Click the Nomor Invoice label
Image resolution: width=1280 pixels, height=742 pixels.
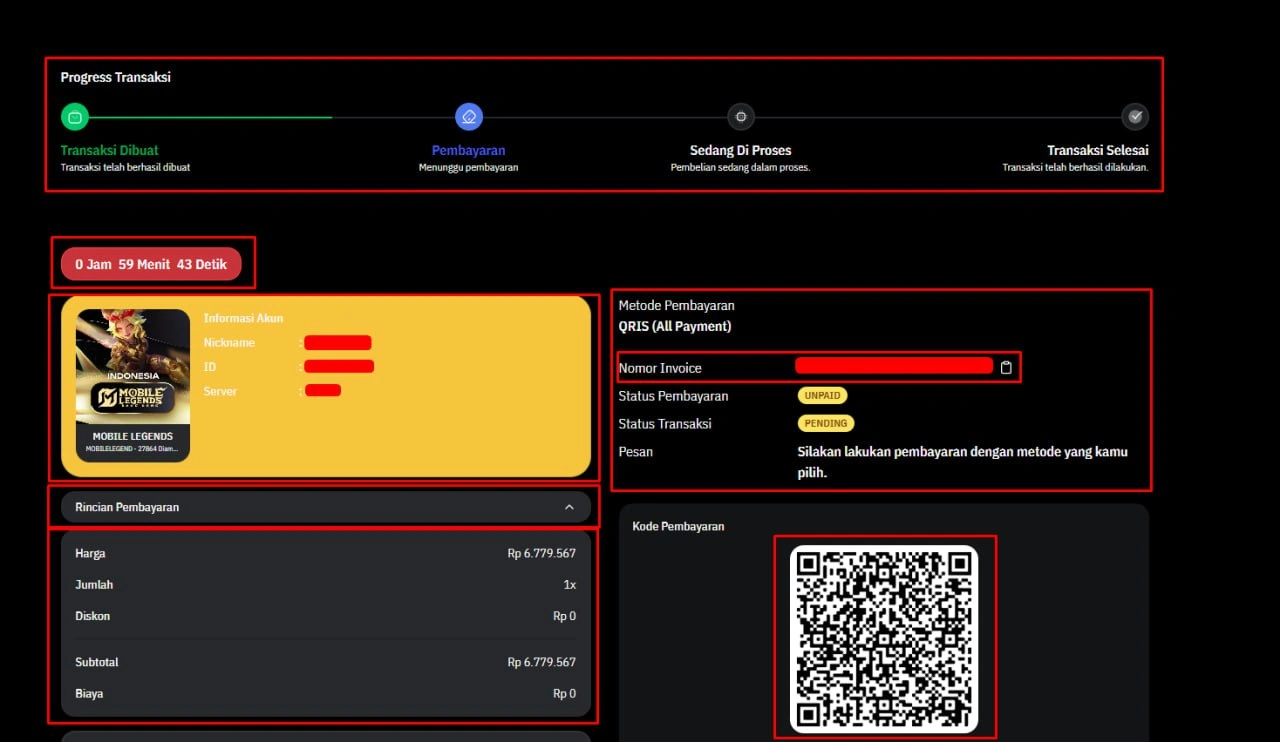pyautogui.click(x=660, y=368)
